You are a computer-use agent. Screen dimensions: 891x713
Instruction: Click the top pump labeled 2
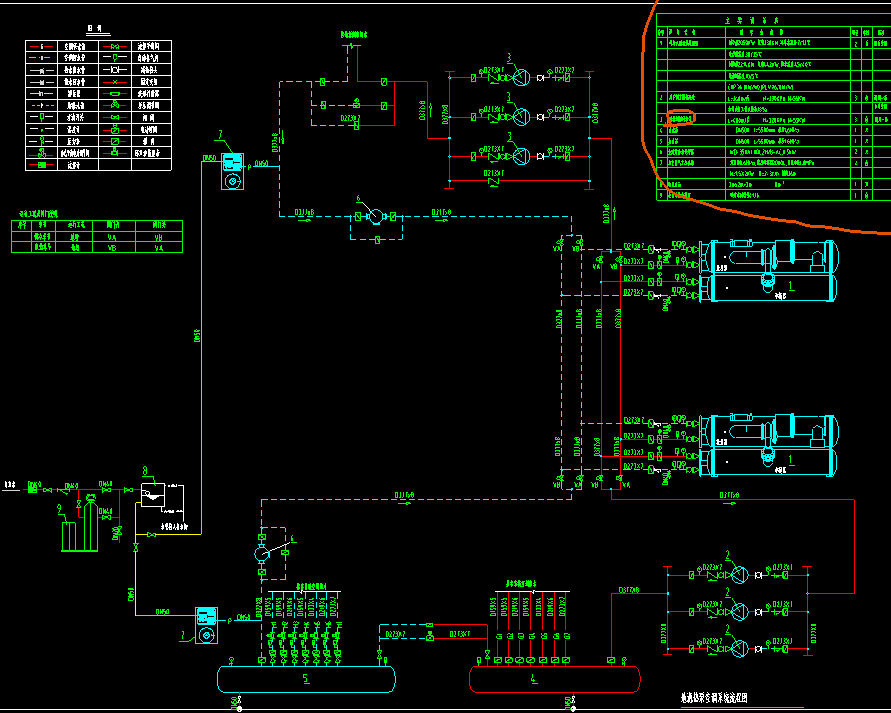click(739, 575)
